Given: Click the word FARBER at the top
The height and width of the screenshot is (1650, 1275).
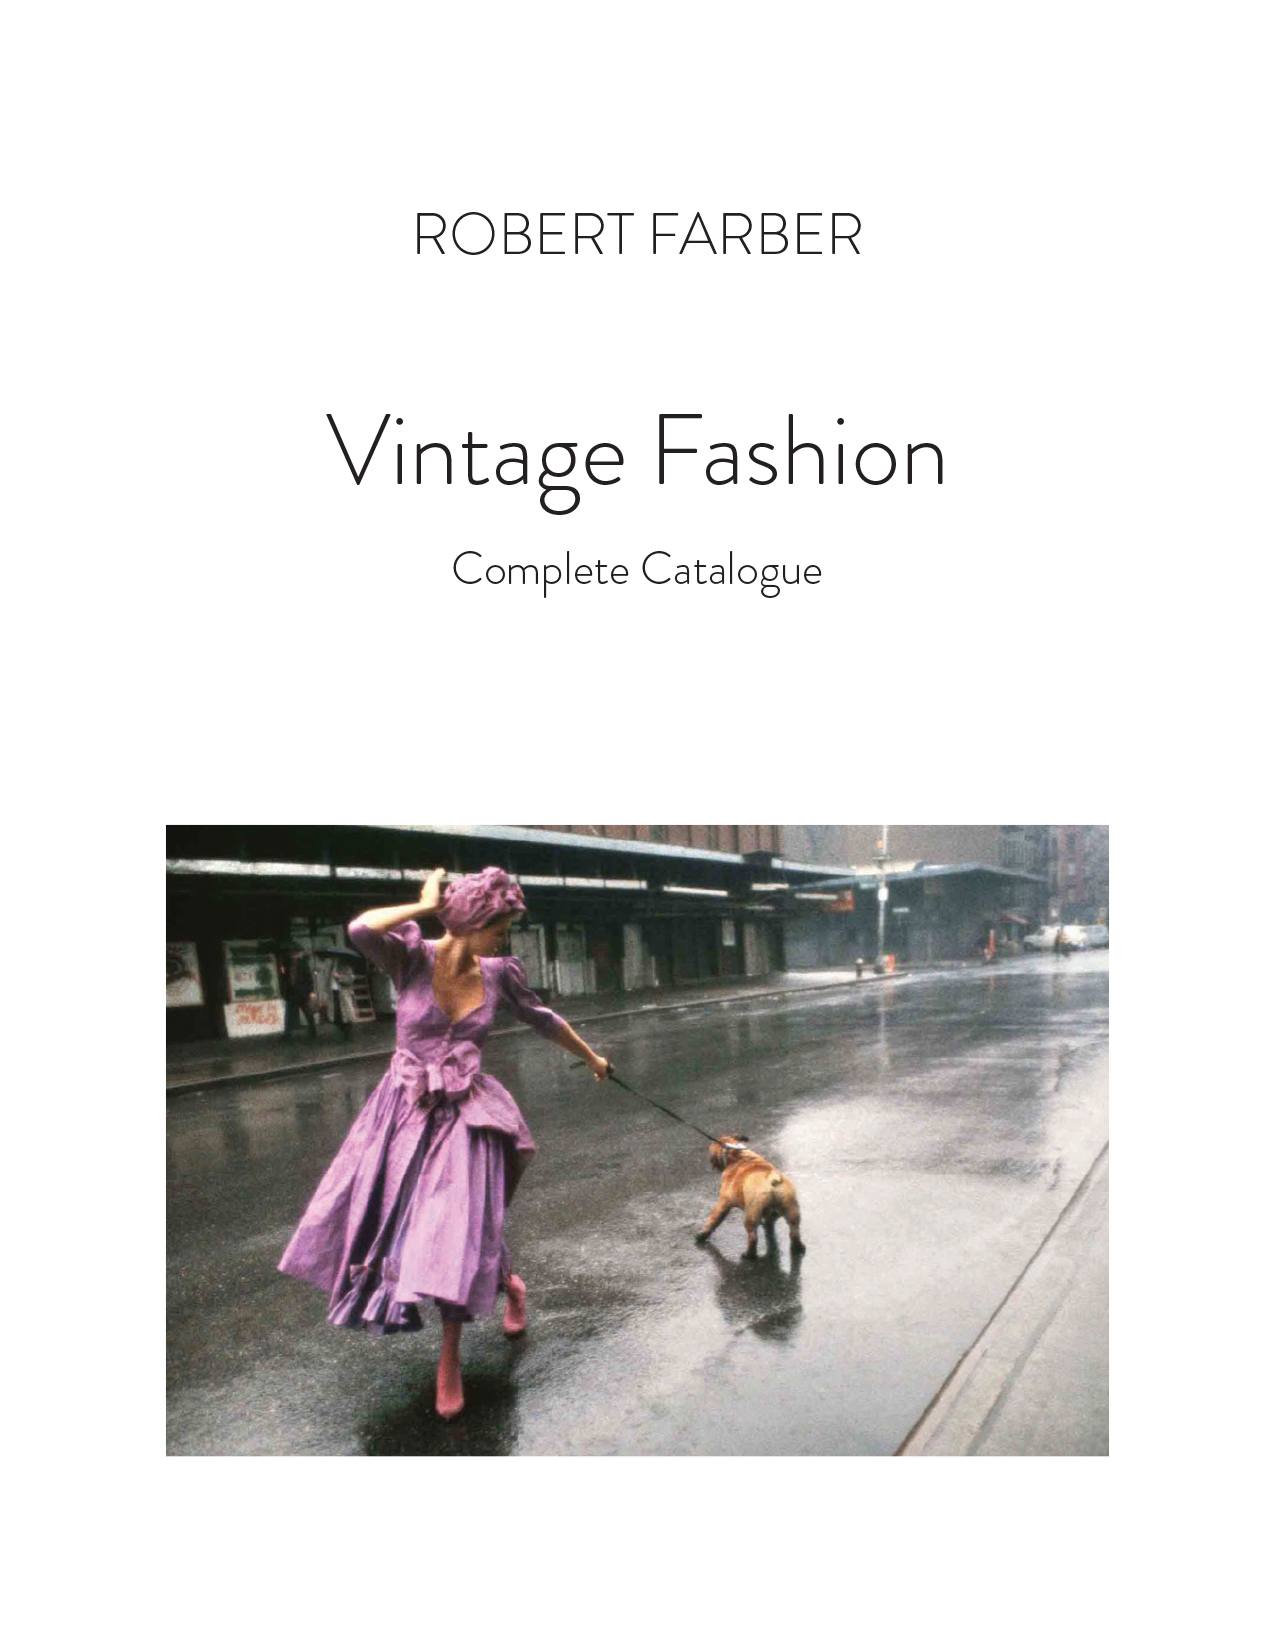Looking at the screenshot, I should pos(755,235).
